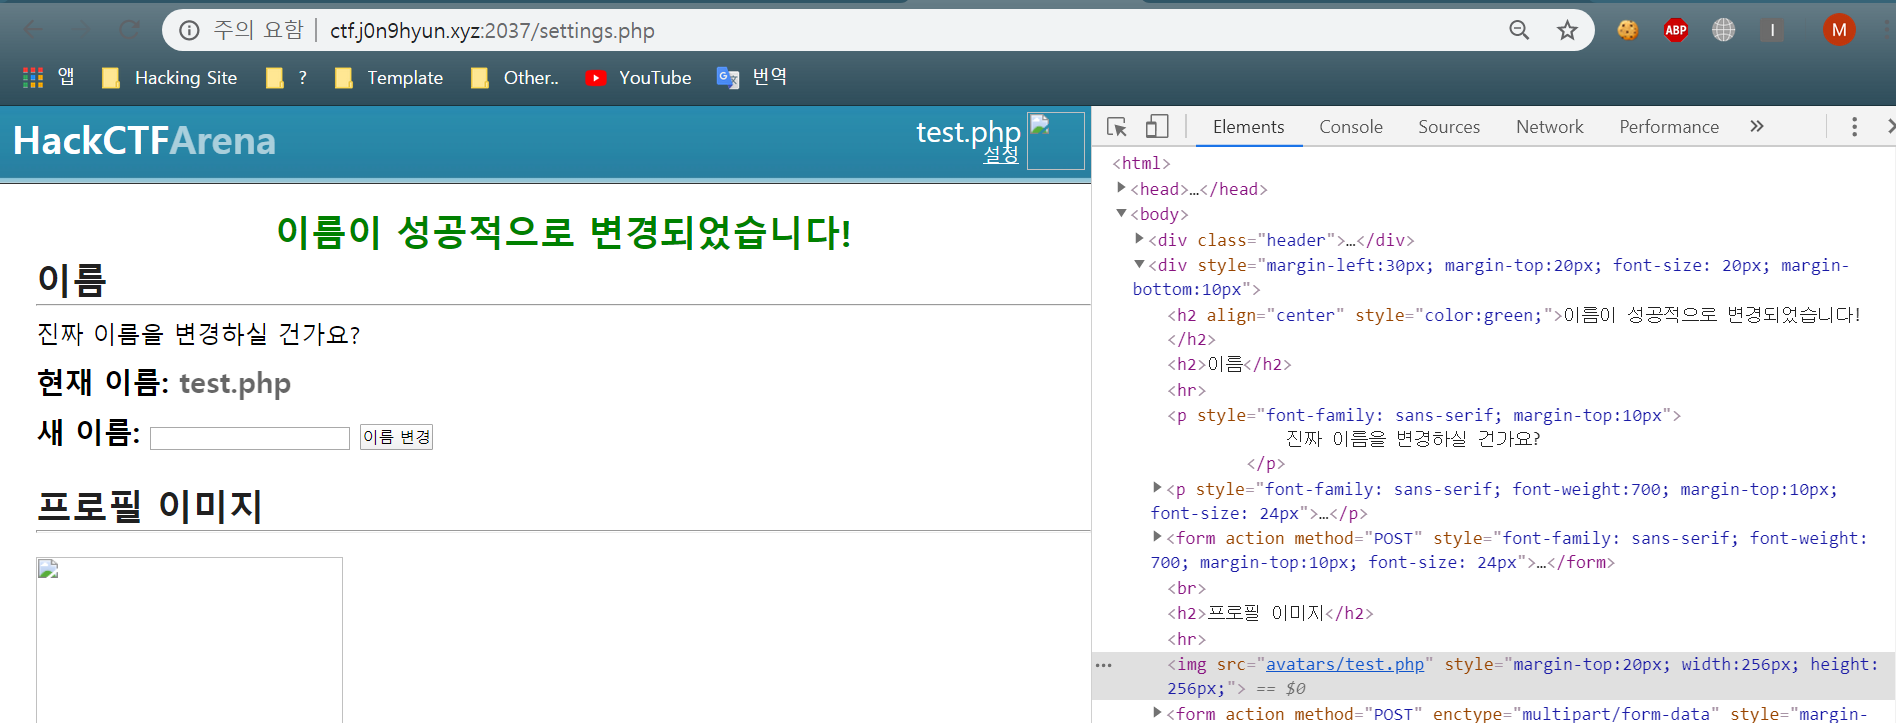Show more DevTools tabs chevron

click(1757, 126)
